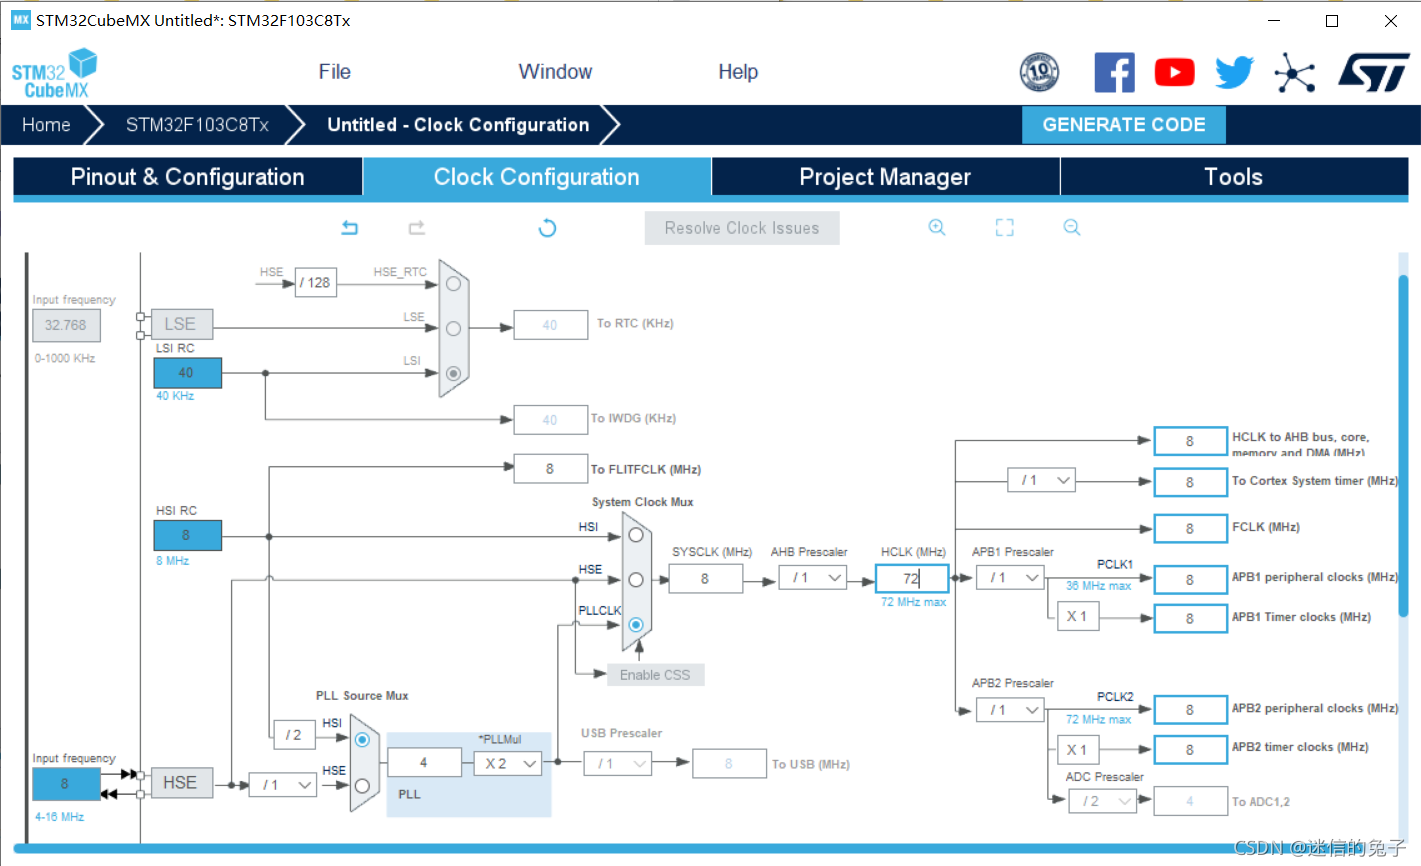Click the To FLITFCLK value box
The width and height of the screenshot is (1421, 866).
[x=550, y=468]
